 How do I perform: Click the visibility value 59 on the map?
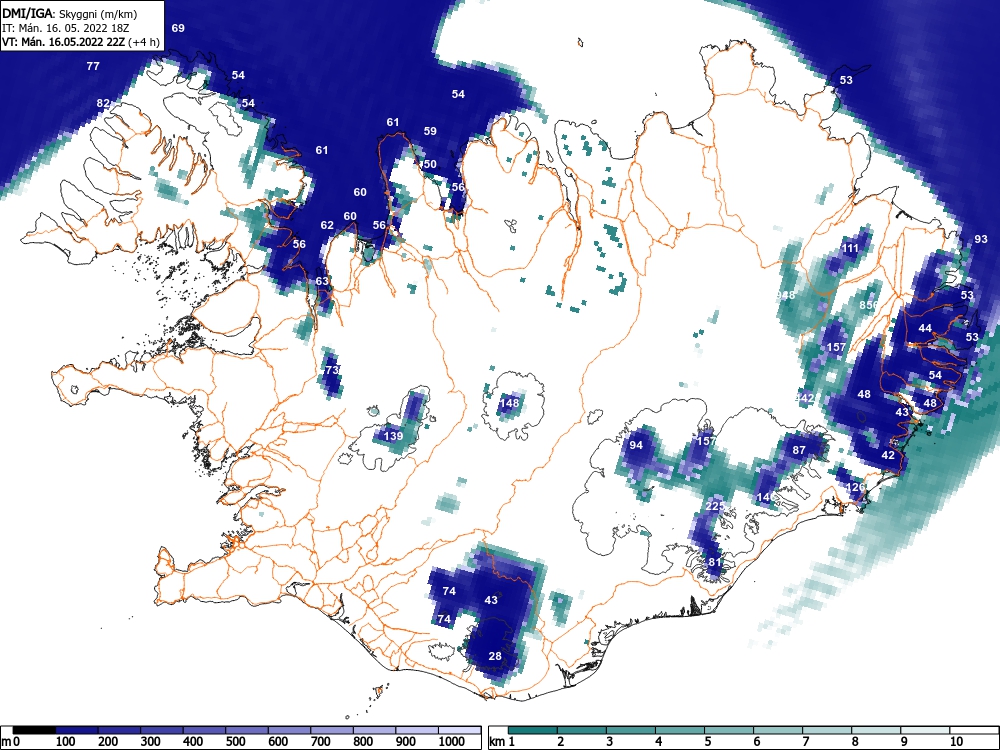point(430,131)
